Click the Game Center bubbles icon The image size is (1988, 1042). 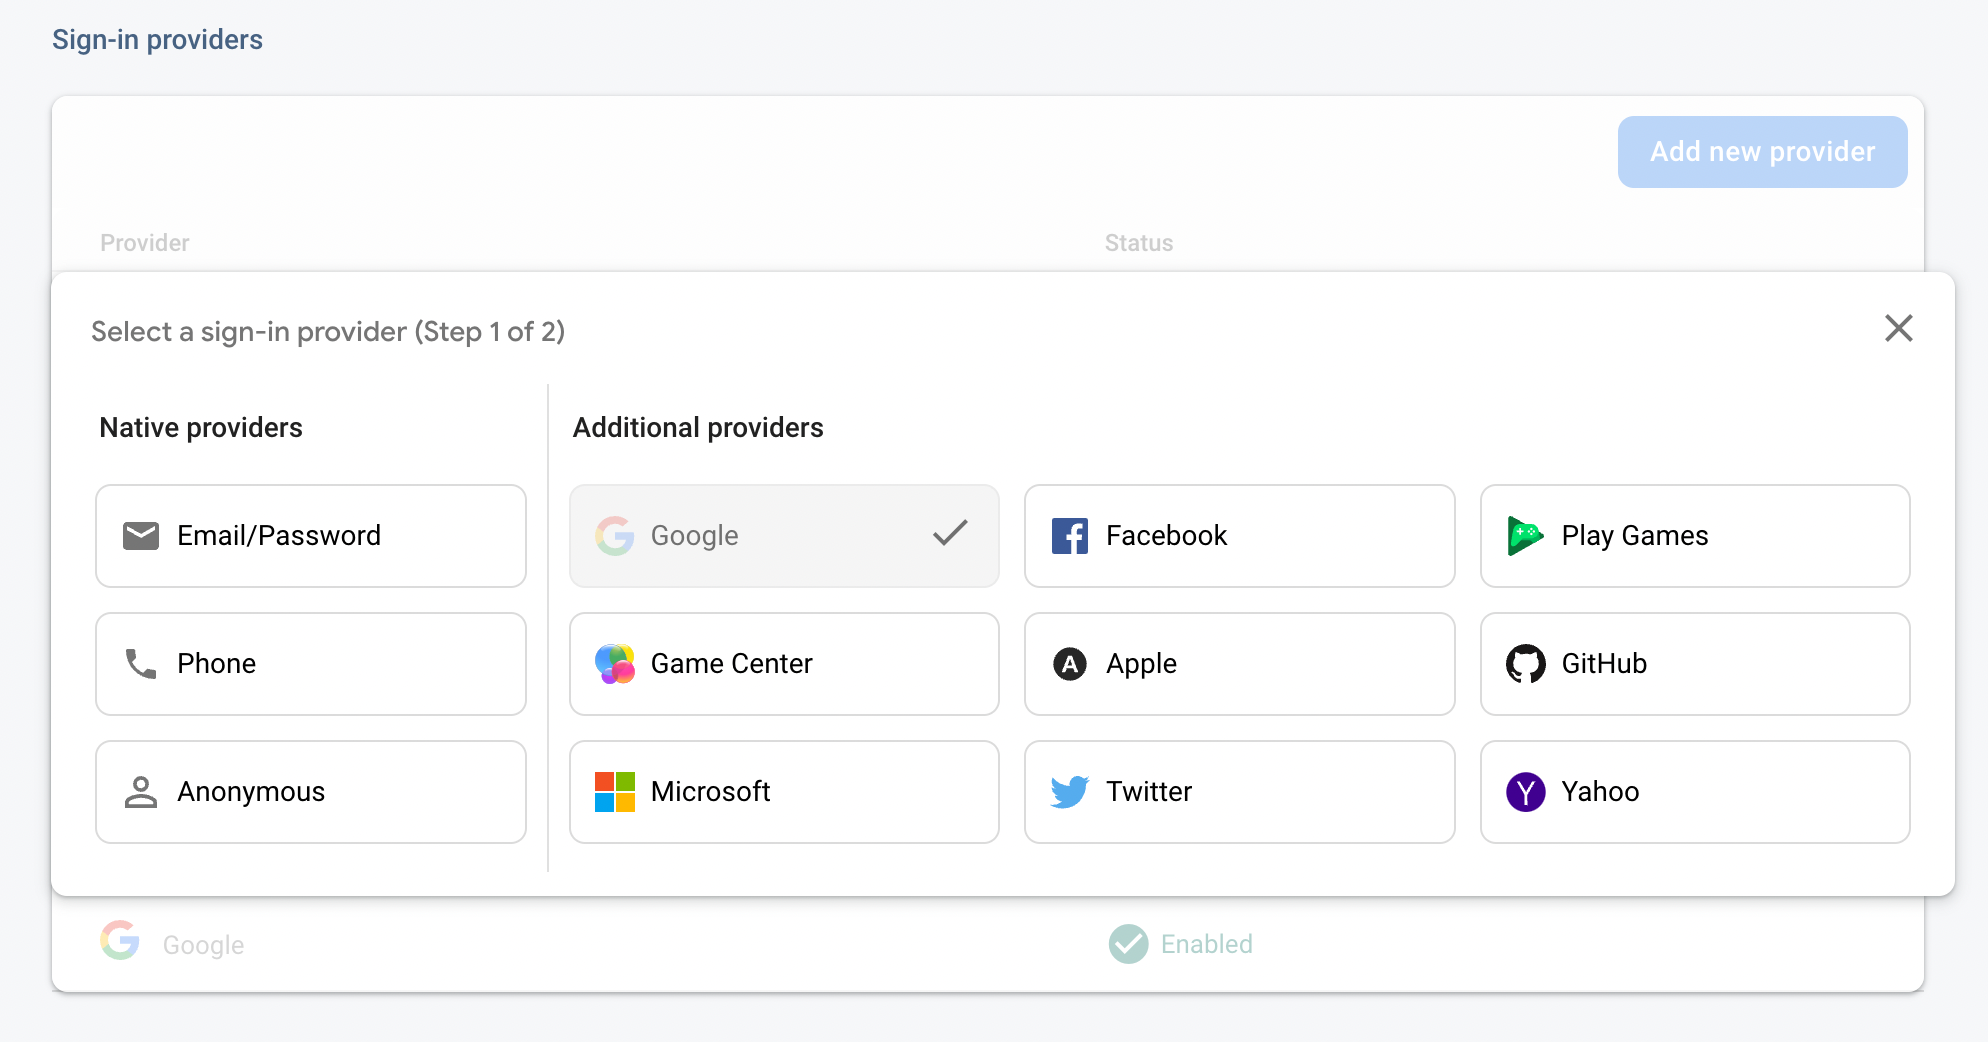point(615,664)
